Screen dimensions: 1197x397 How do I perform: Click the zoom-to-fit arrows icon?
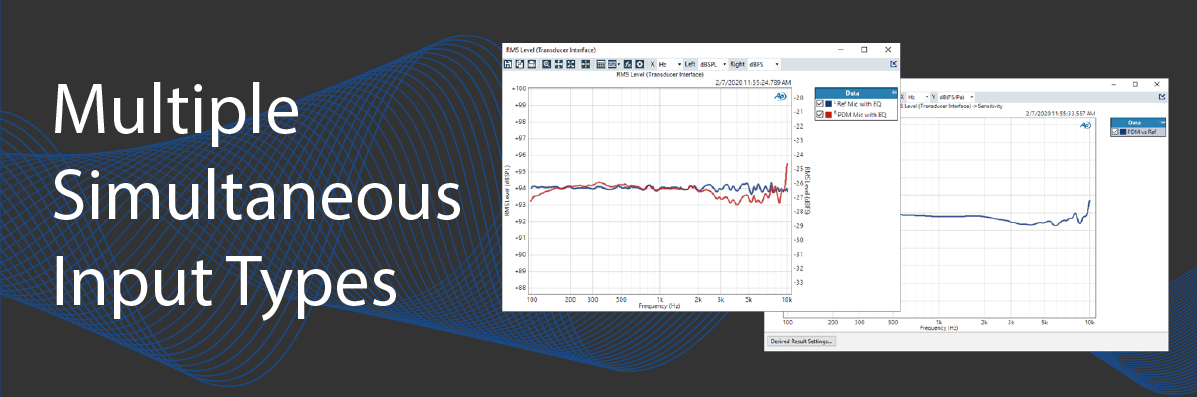571,64
